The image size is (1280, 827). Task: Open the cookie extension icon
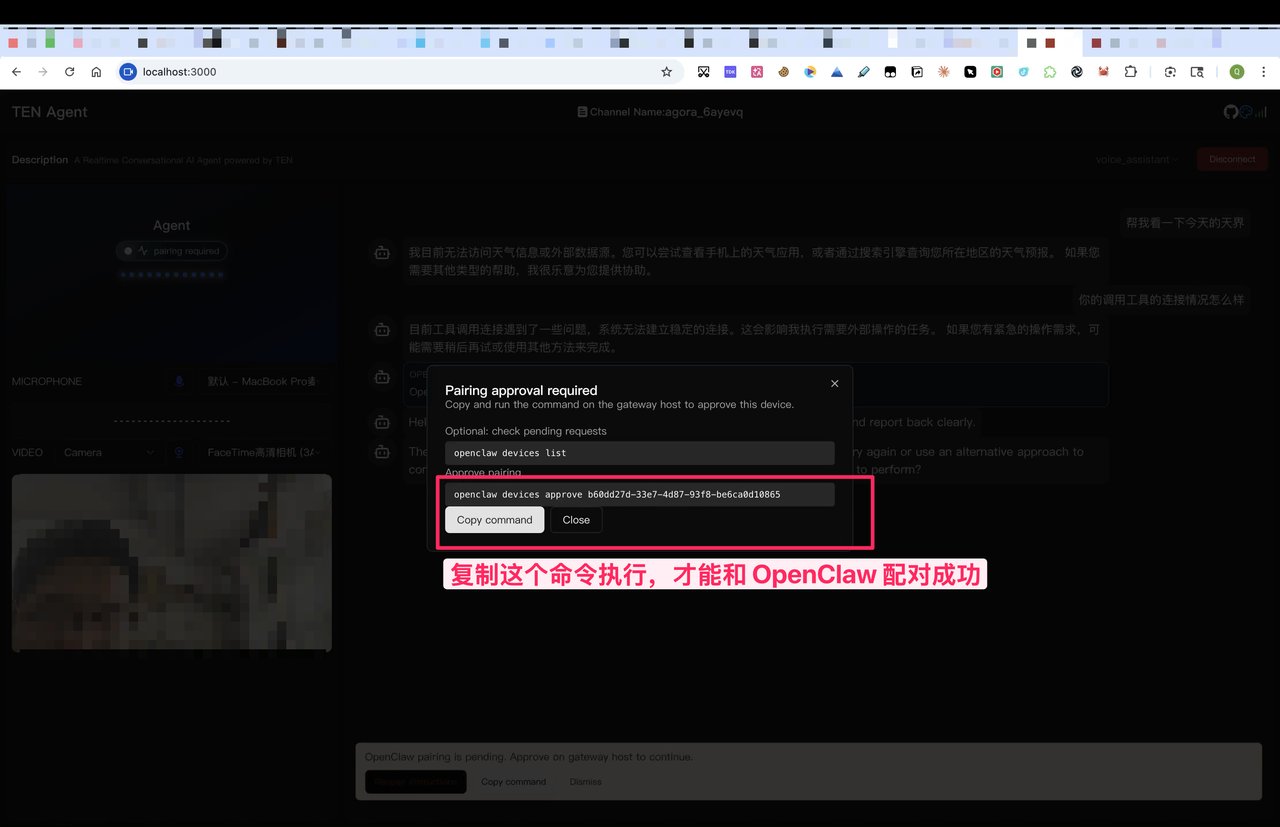[x=784, y=72]
